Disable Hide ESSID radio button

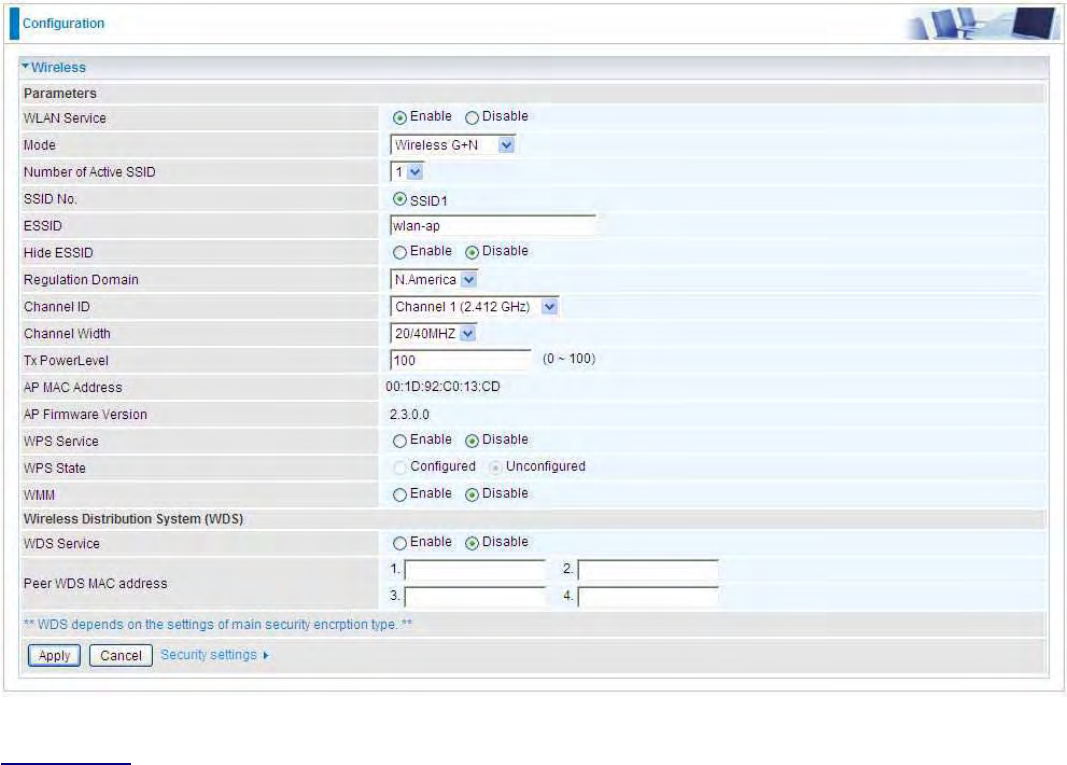(x=472, y=253)
